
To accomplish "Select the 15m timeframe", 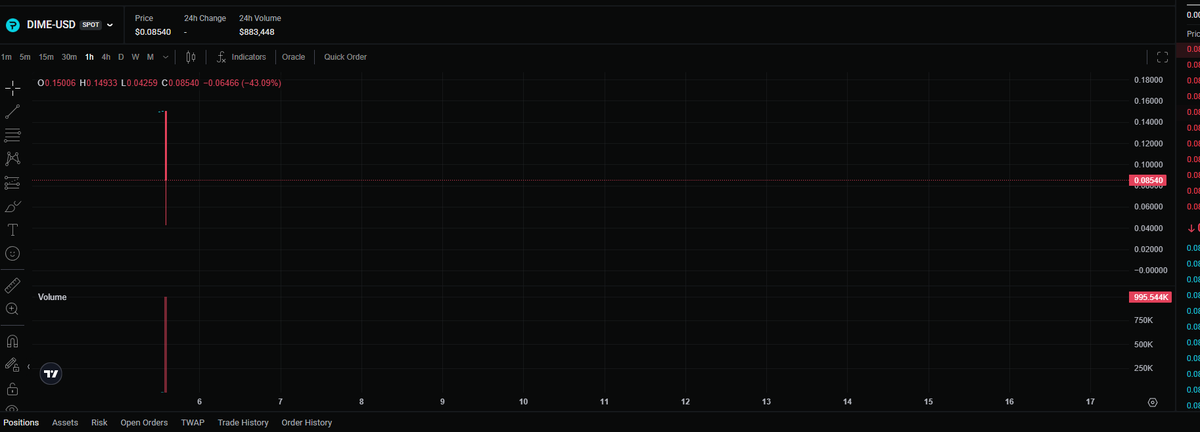I will [46, 57].
